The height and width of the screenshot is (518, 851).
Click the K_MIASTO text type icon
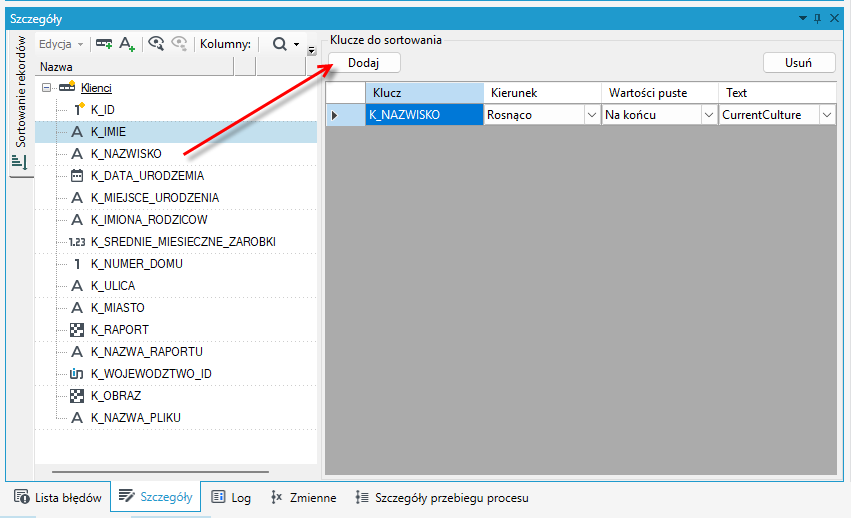(x=77, y=308)
